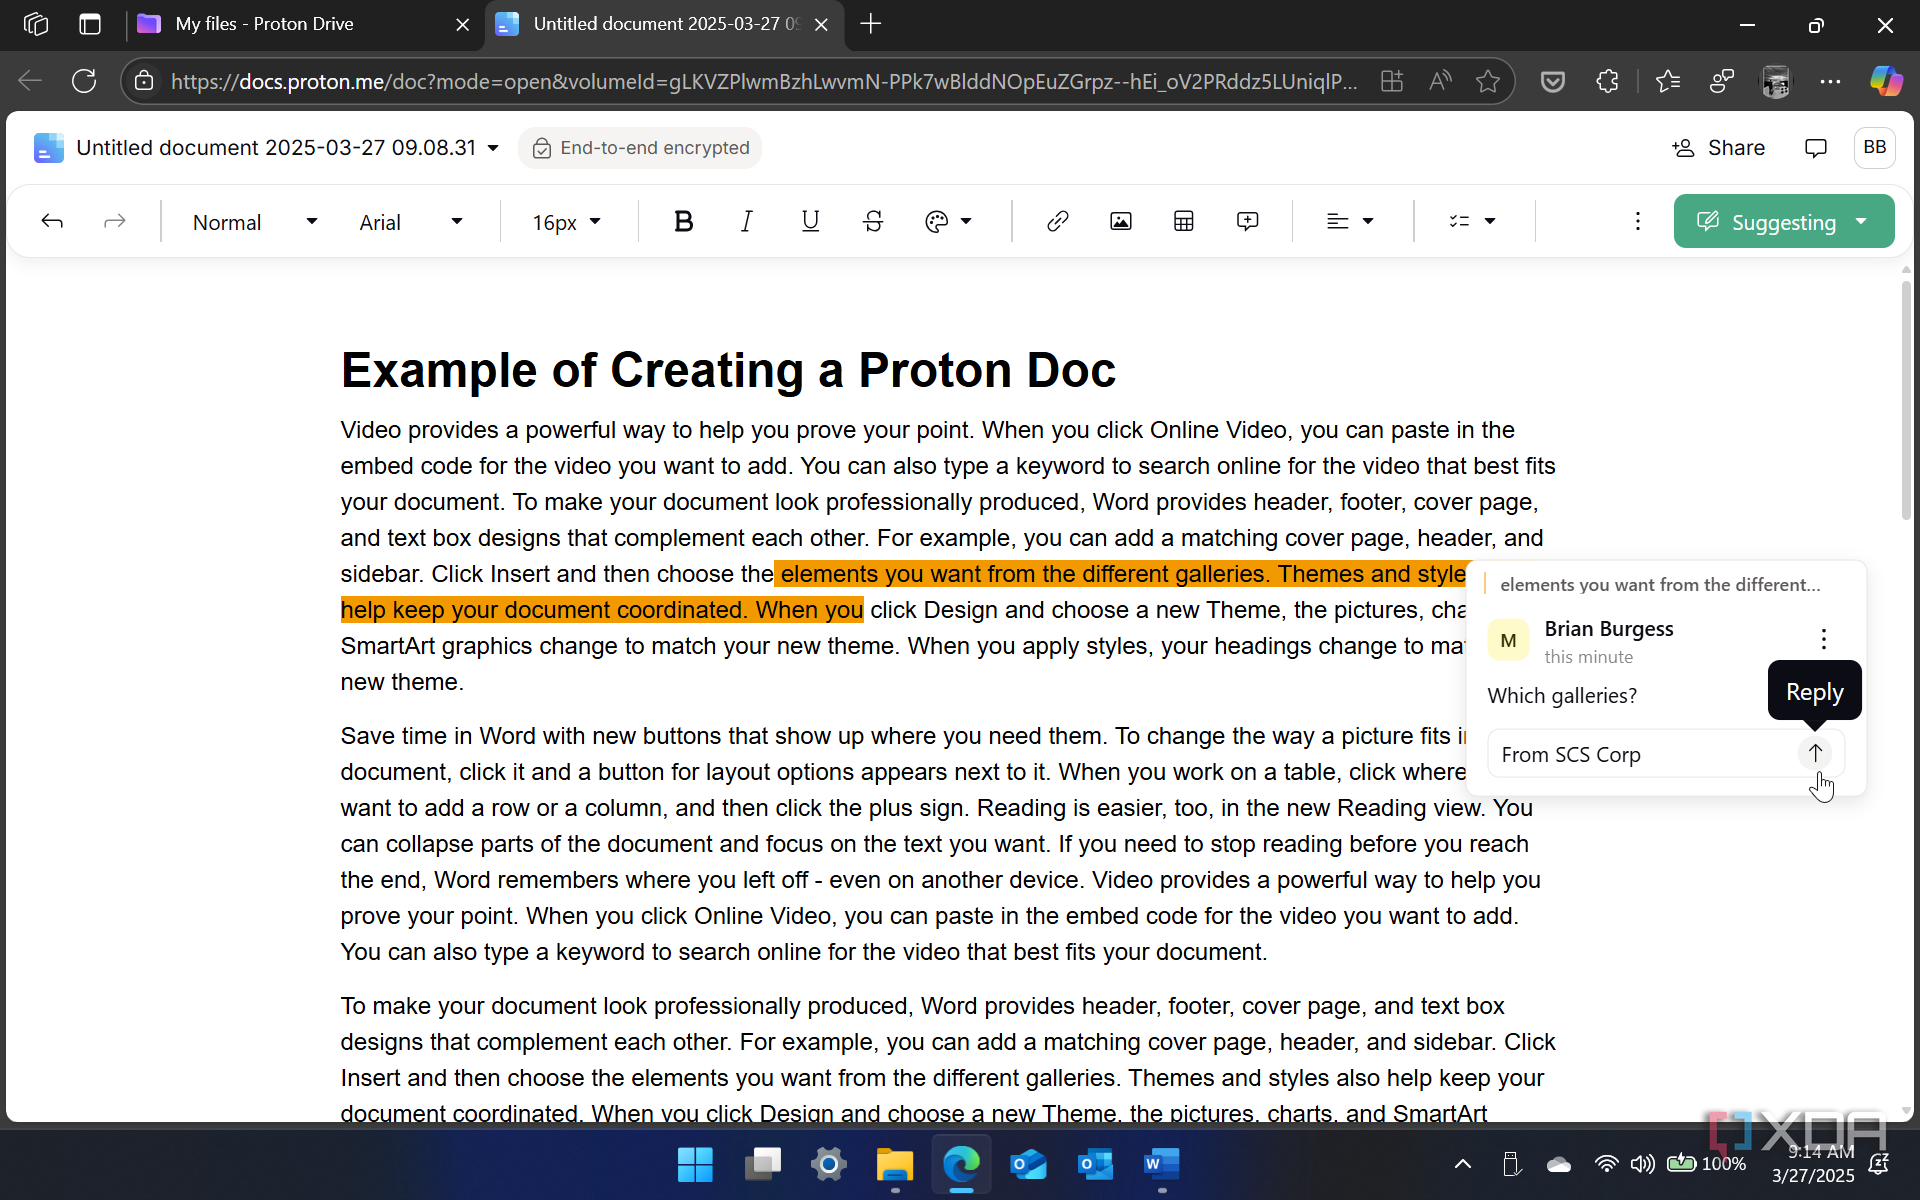The image size is (1920, 1200).
Task: Insert a table from toolbar
Action: [1184, 221]
